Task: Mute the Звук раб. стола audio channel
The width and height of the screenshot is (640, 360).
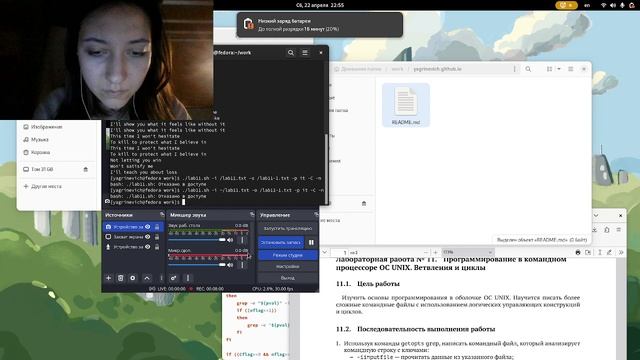Action: (x=230, y=240)
